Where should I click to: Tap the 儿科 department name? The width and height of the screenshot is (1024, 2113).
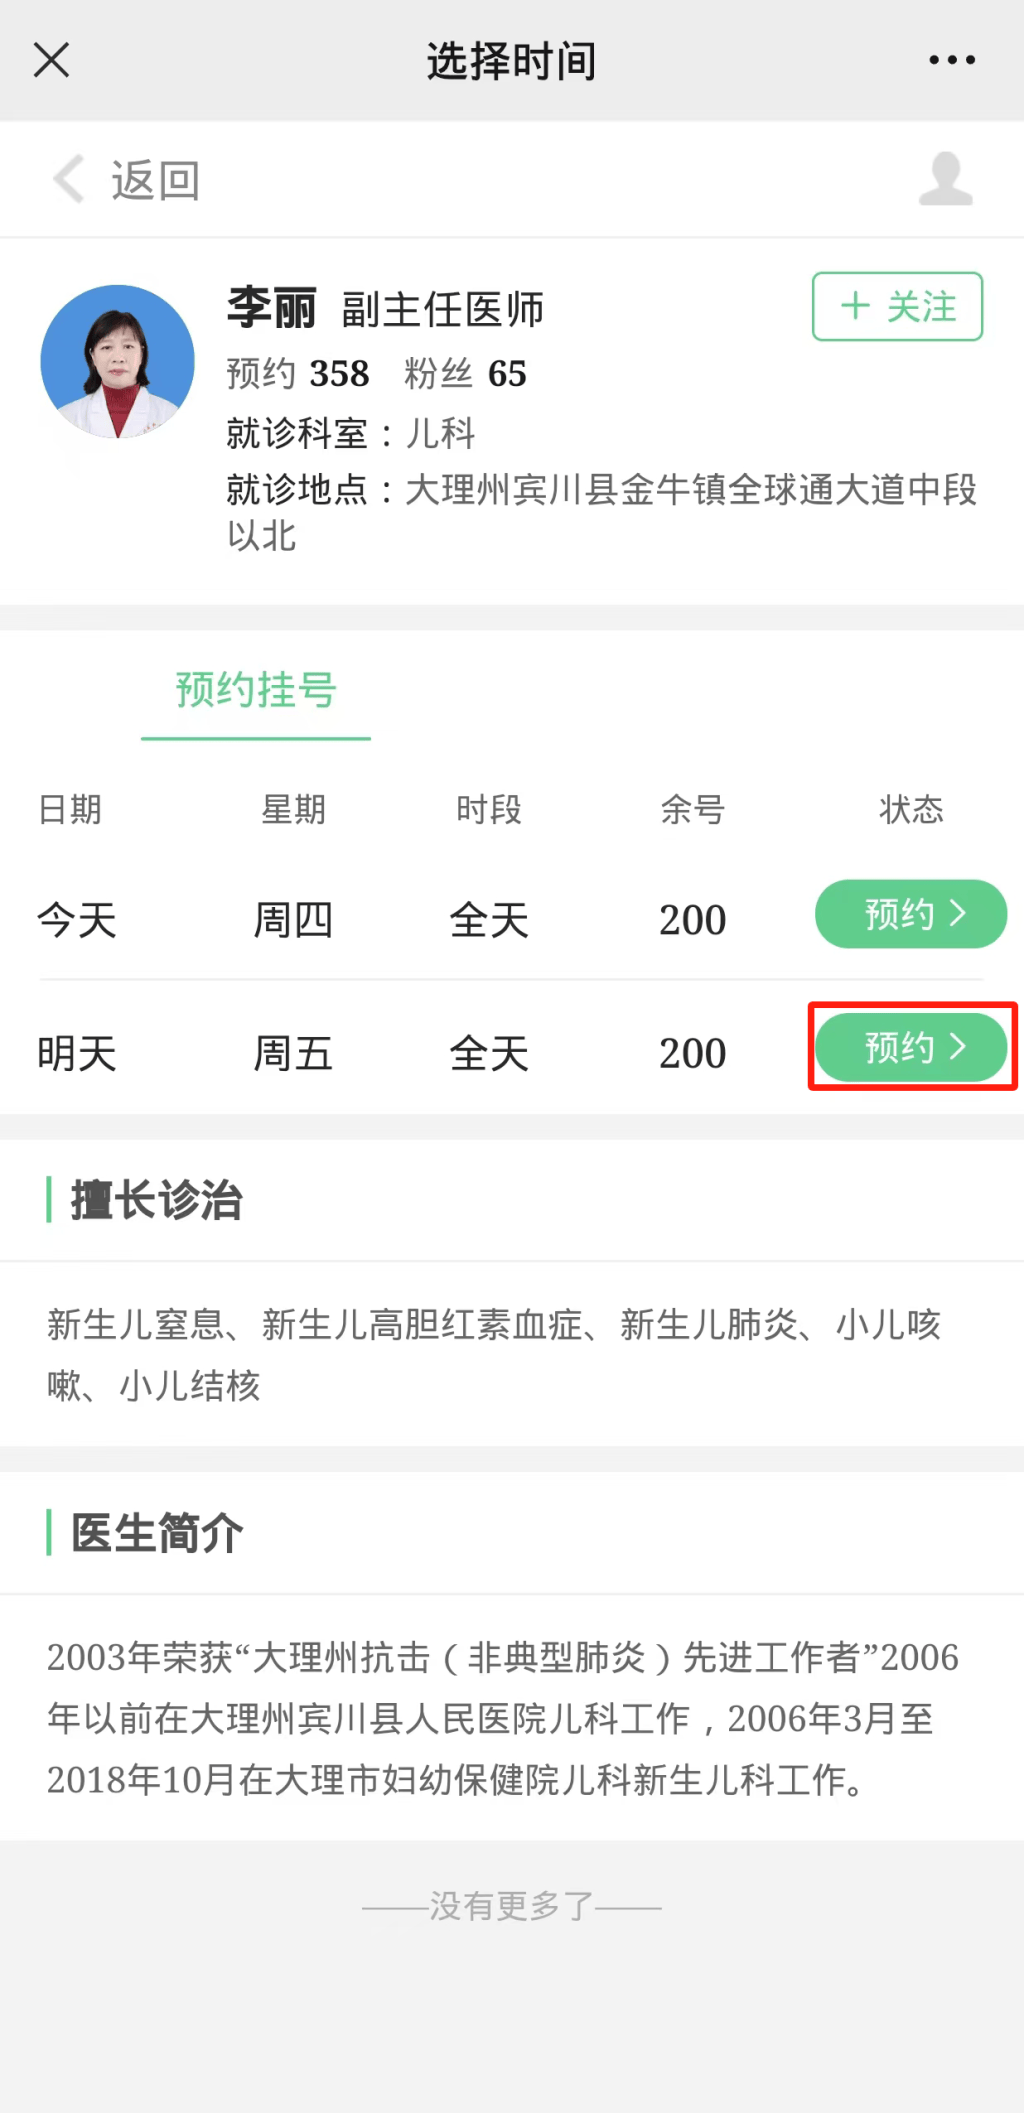coord(440,433)
